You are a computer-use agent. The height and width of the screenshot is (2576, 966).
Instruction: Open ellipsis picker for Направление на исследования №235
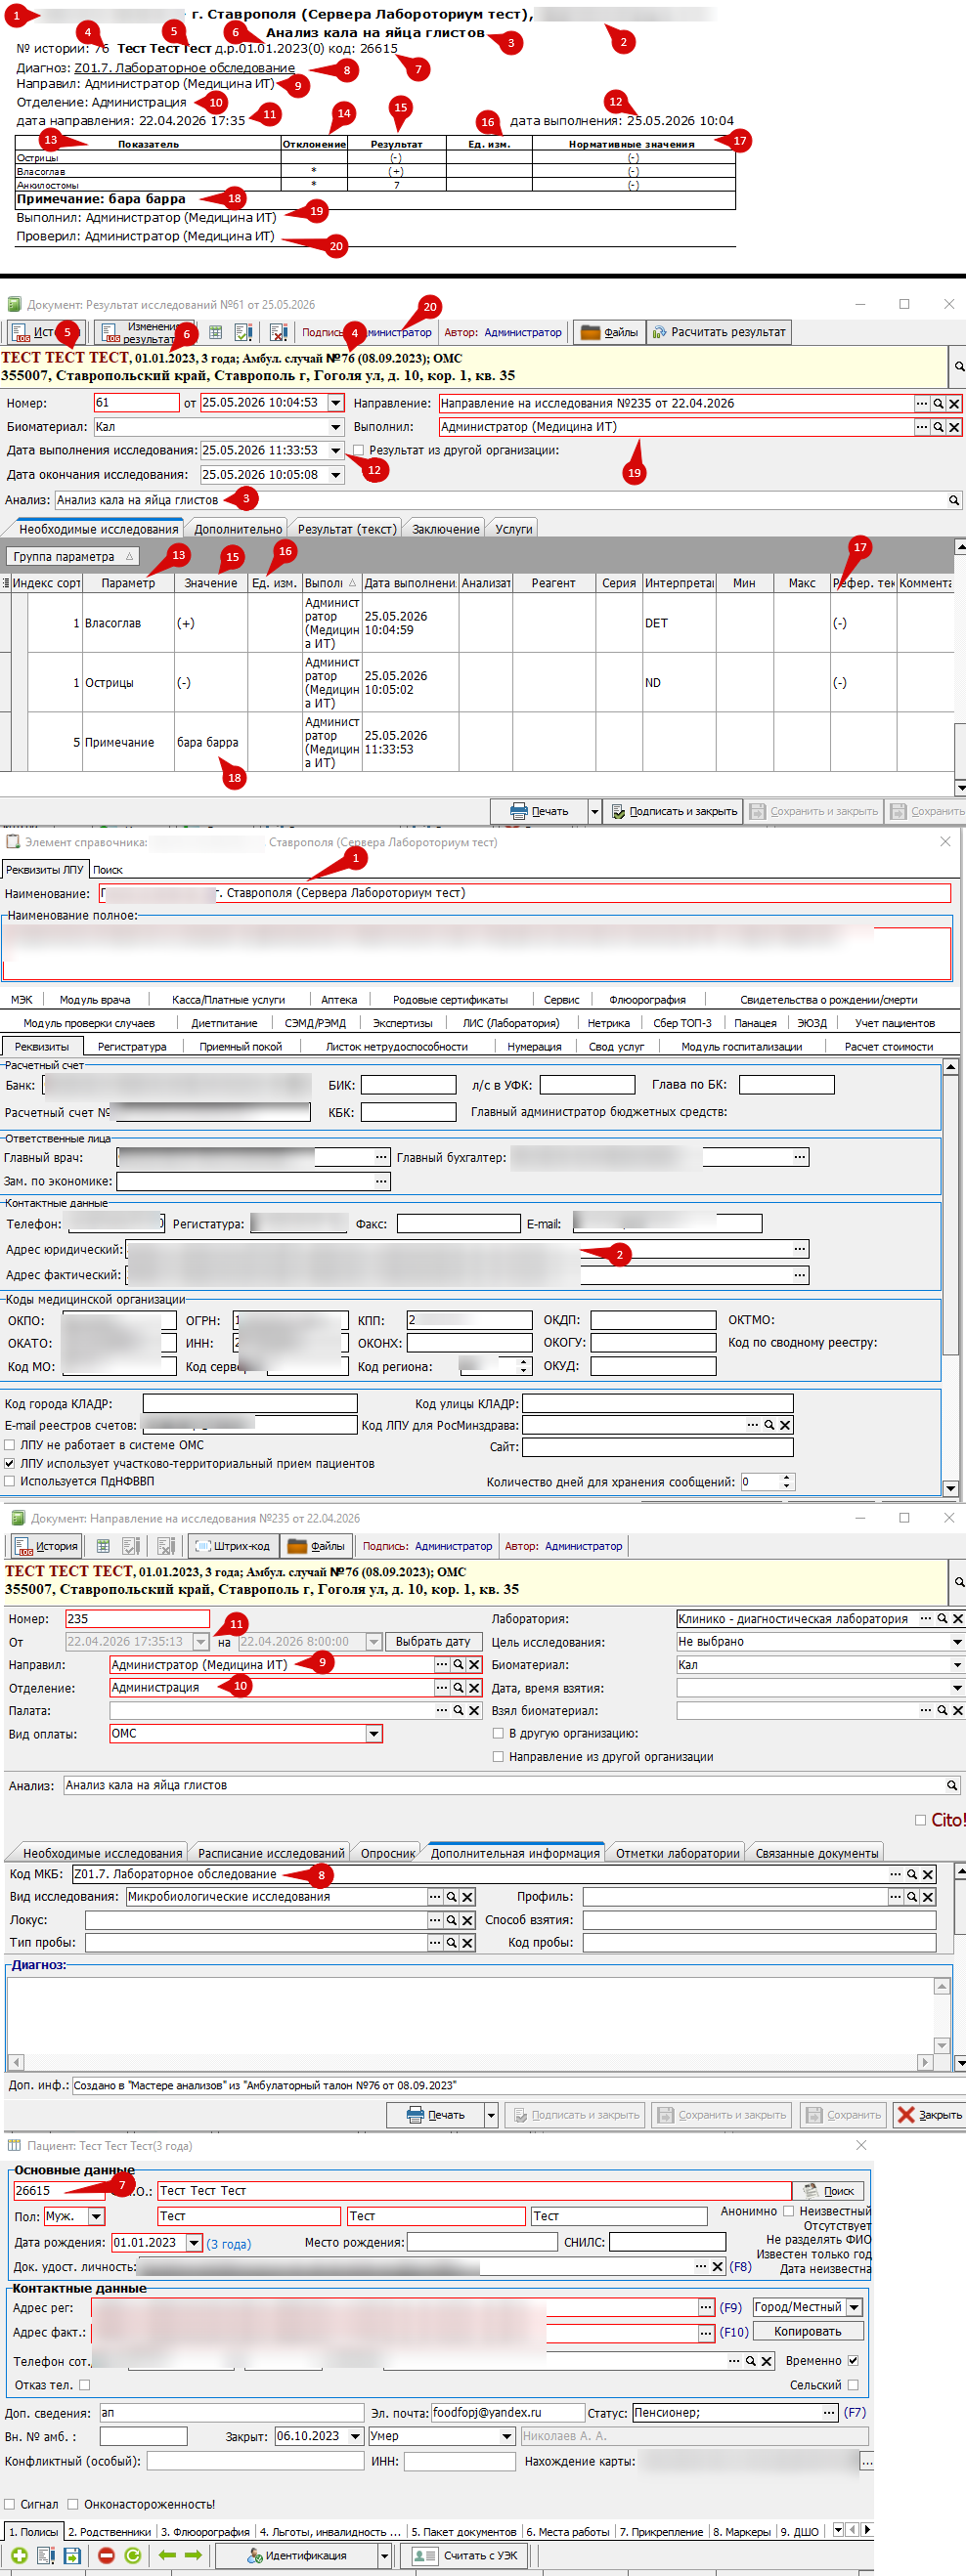pyautogui.click(x=922, y=403)
